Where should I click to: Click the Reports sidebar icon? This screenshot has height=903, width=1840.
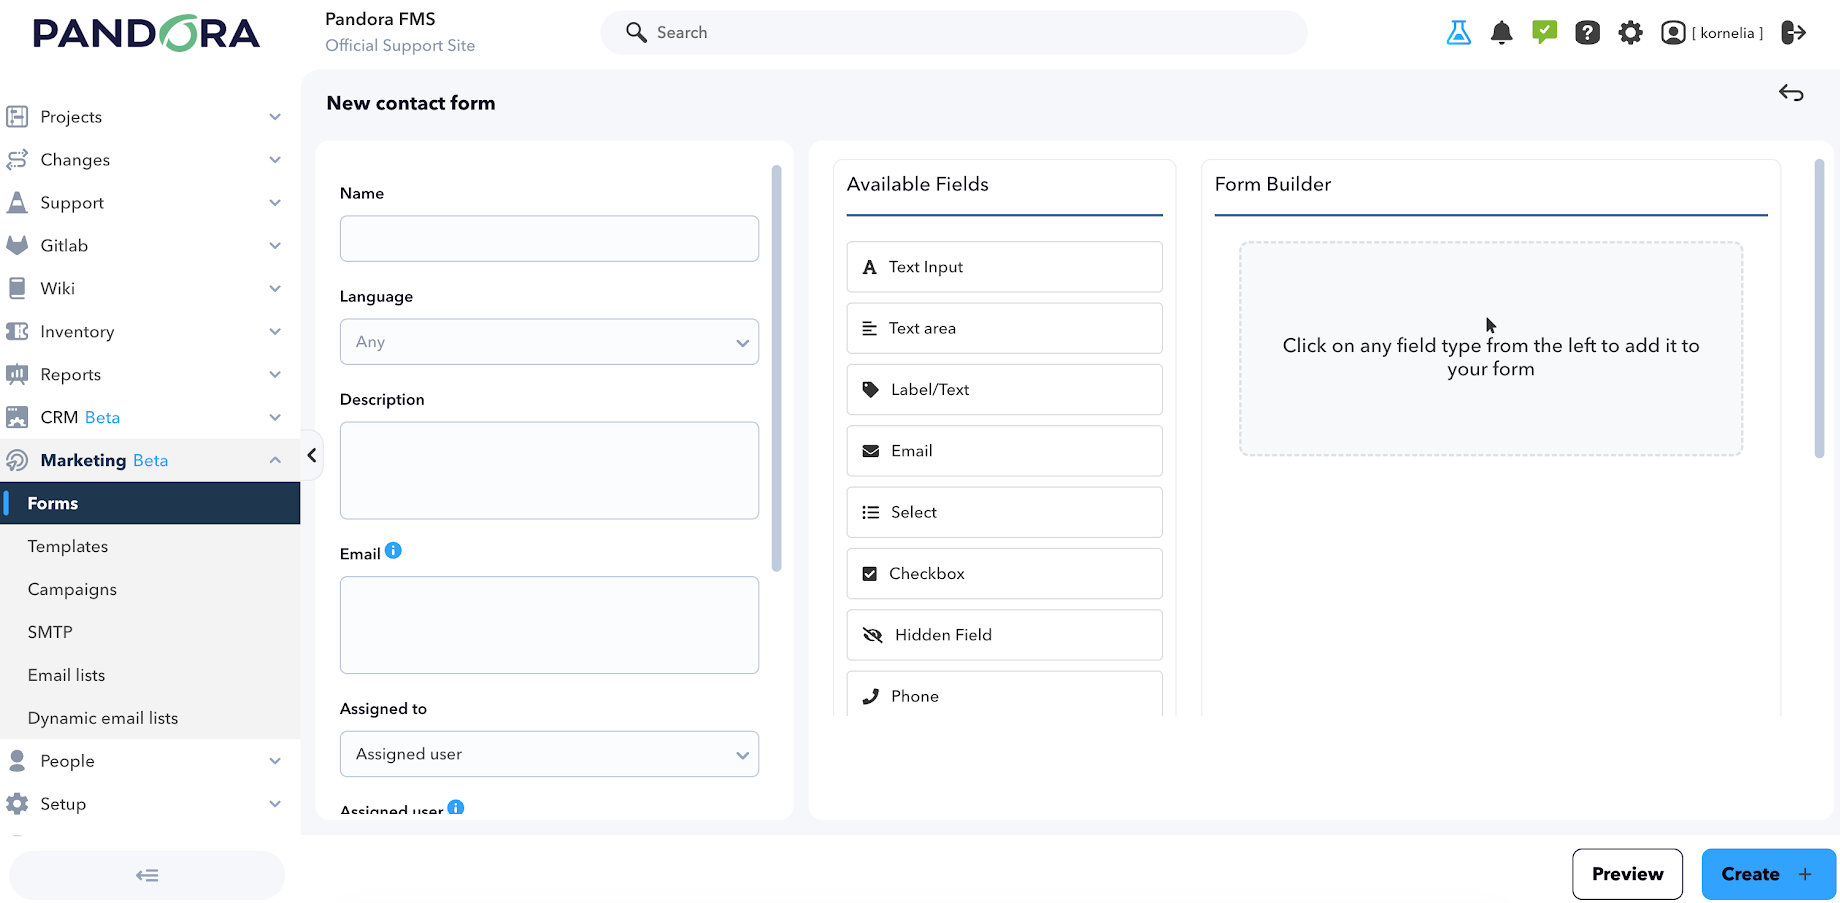[17, 374]
